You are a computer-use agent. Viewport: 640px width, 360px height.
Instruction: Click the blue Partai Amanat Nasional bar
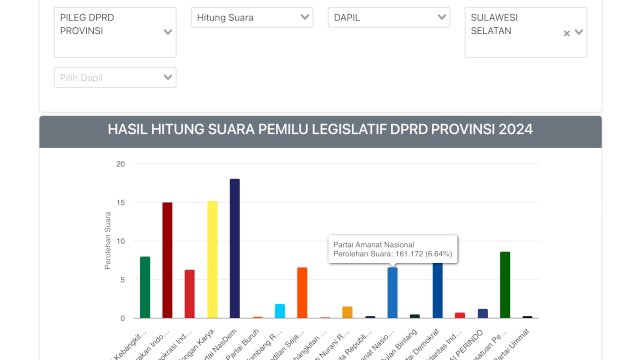click(392, 293)
